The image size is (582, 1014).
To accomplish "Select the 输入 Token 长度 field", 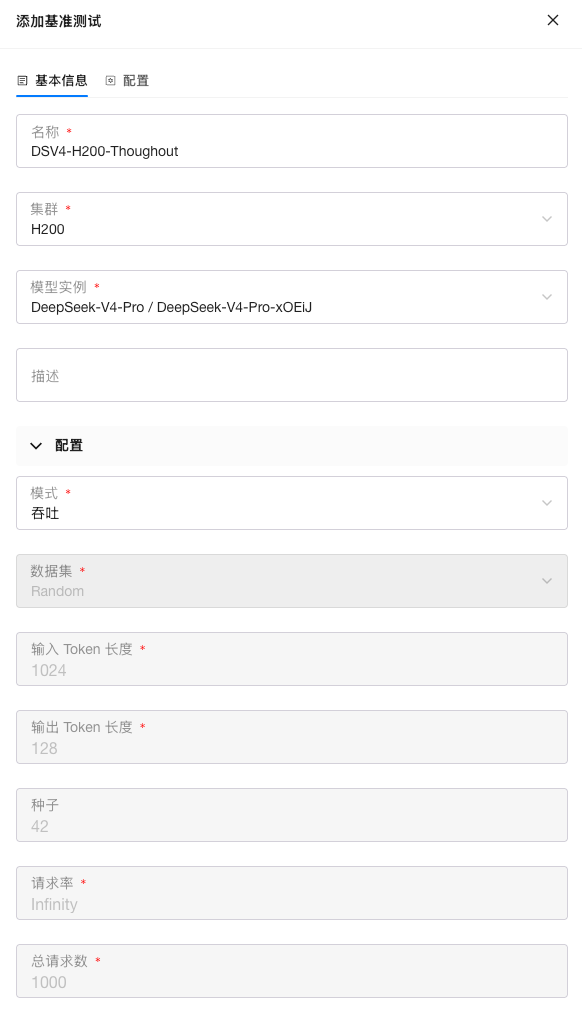I will (x=292, y=659).
